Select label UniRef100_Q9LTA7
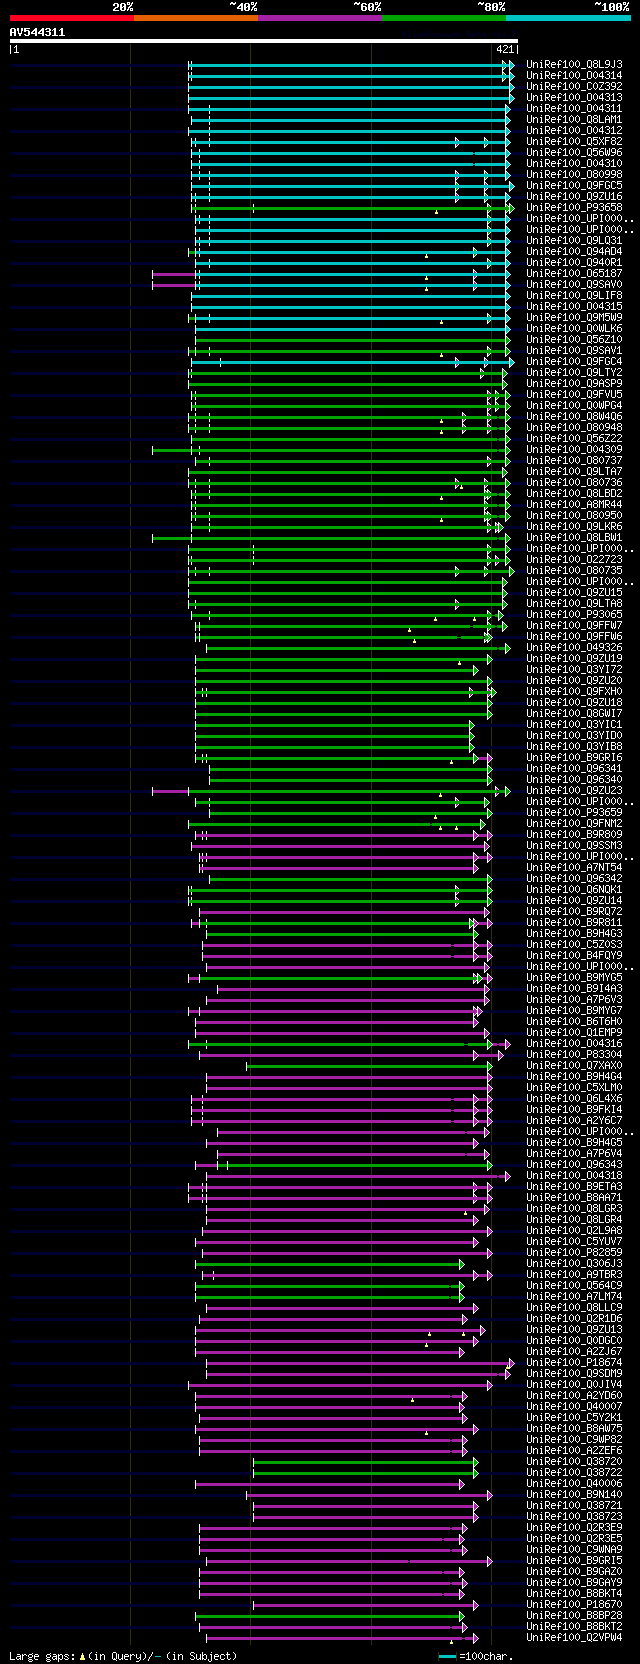The height and width of the screenshot is (1664, 640). point(574,471)
